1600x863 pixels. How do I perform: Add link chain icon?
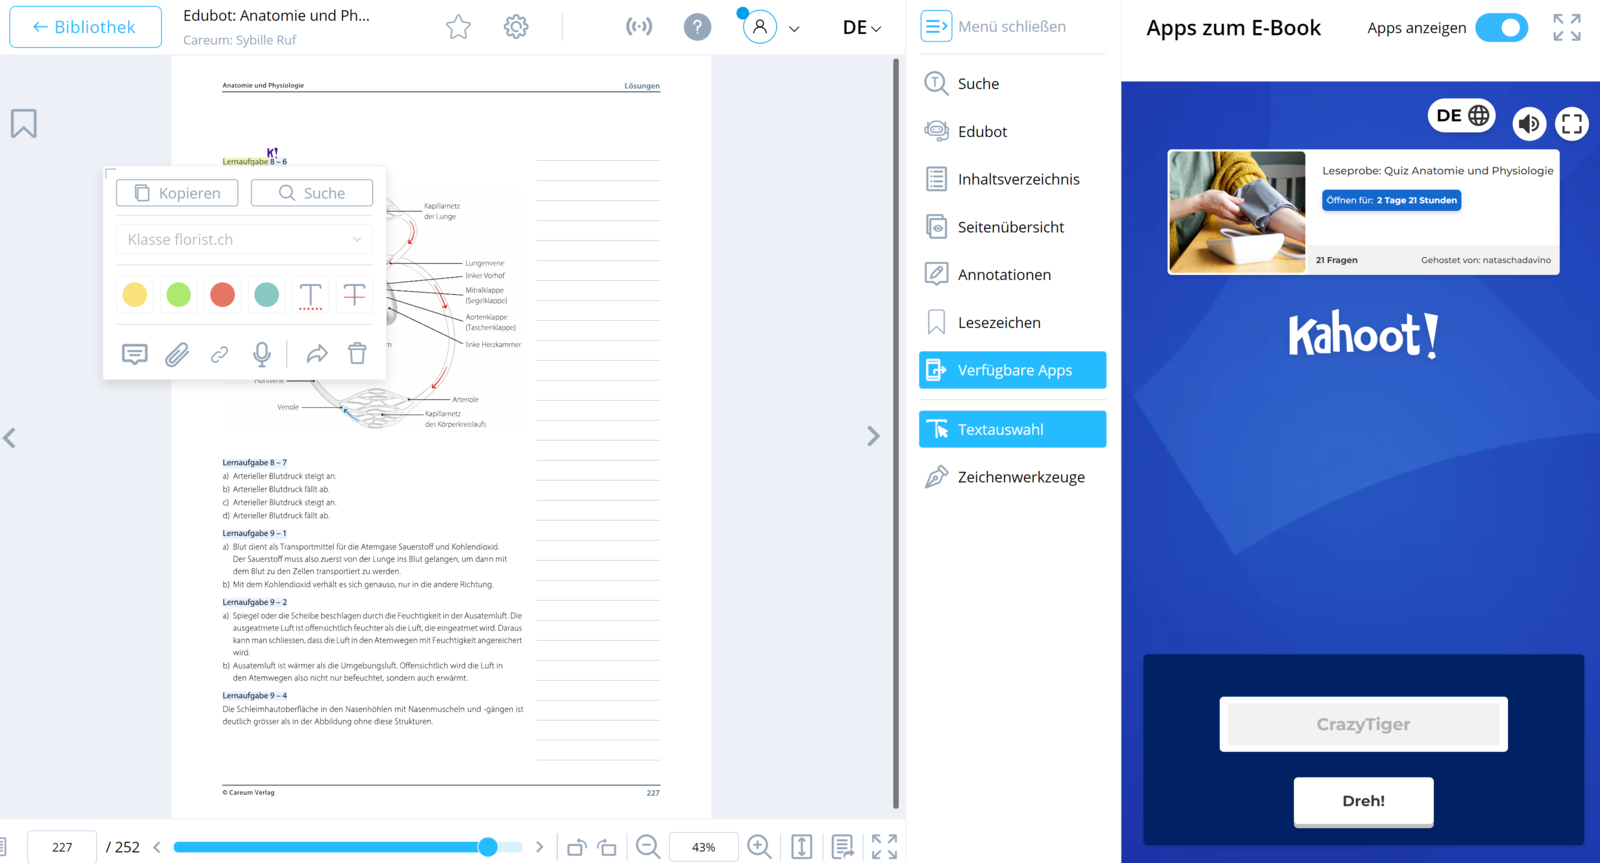coord(220,354)
